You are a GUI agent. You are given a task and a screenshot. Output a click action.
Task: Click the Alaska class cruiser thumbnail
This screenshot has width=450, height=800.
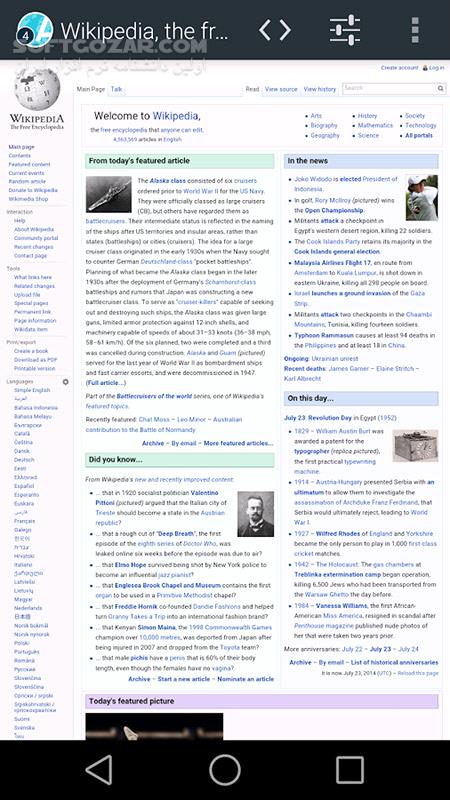click(x=108, y=194)
